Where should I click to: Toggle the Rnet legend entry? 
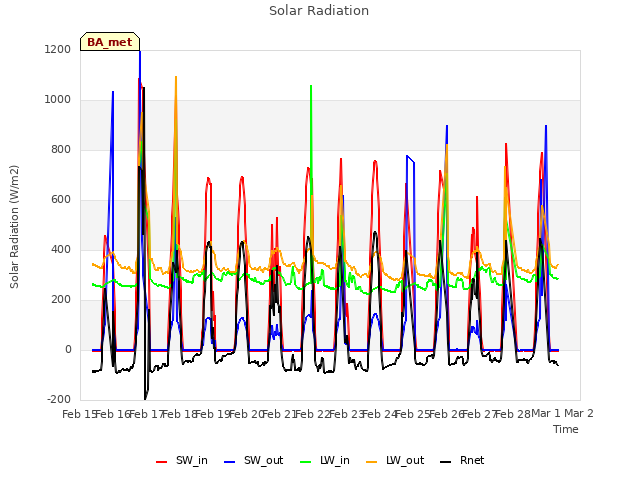[462, 461]
